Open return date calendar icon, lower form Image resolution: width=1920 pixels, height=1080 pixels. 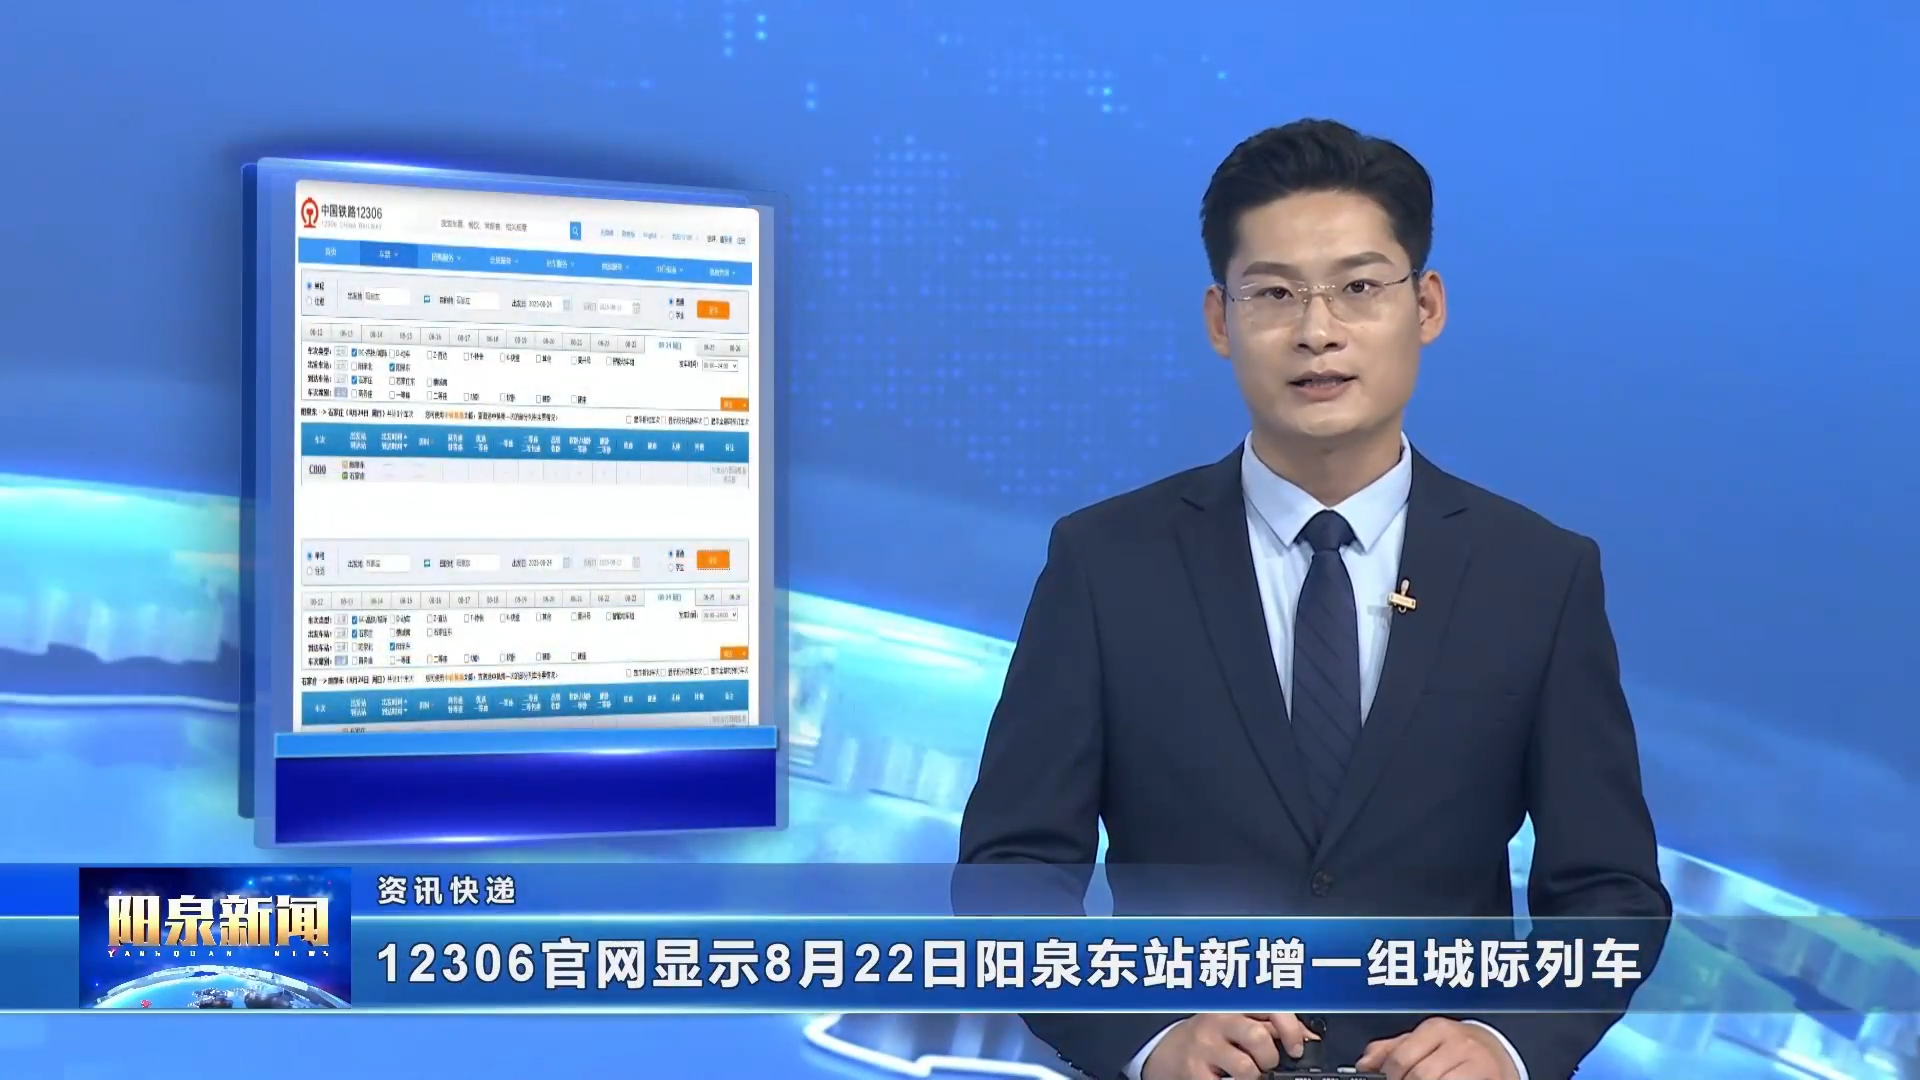tap(636, 562)
